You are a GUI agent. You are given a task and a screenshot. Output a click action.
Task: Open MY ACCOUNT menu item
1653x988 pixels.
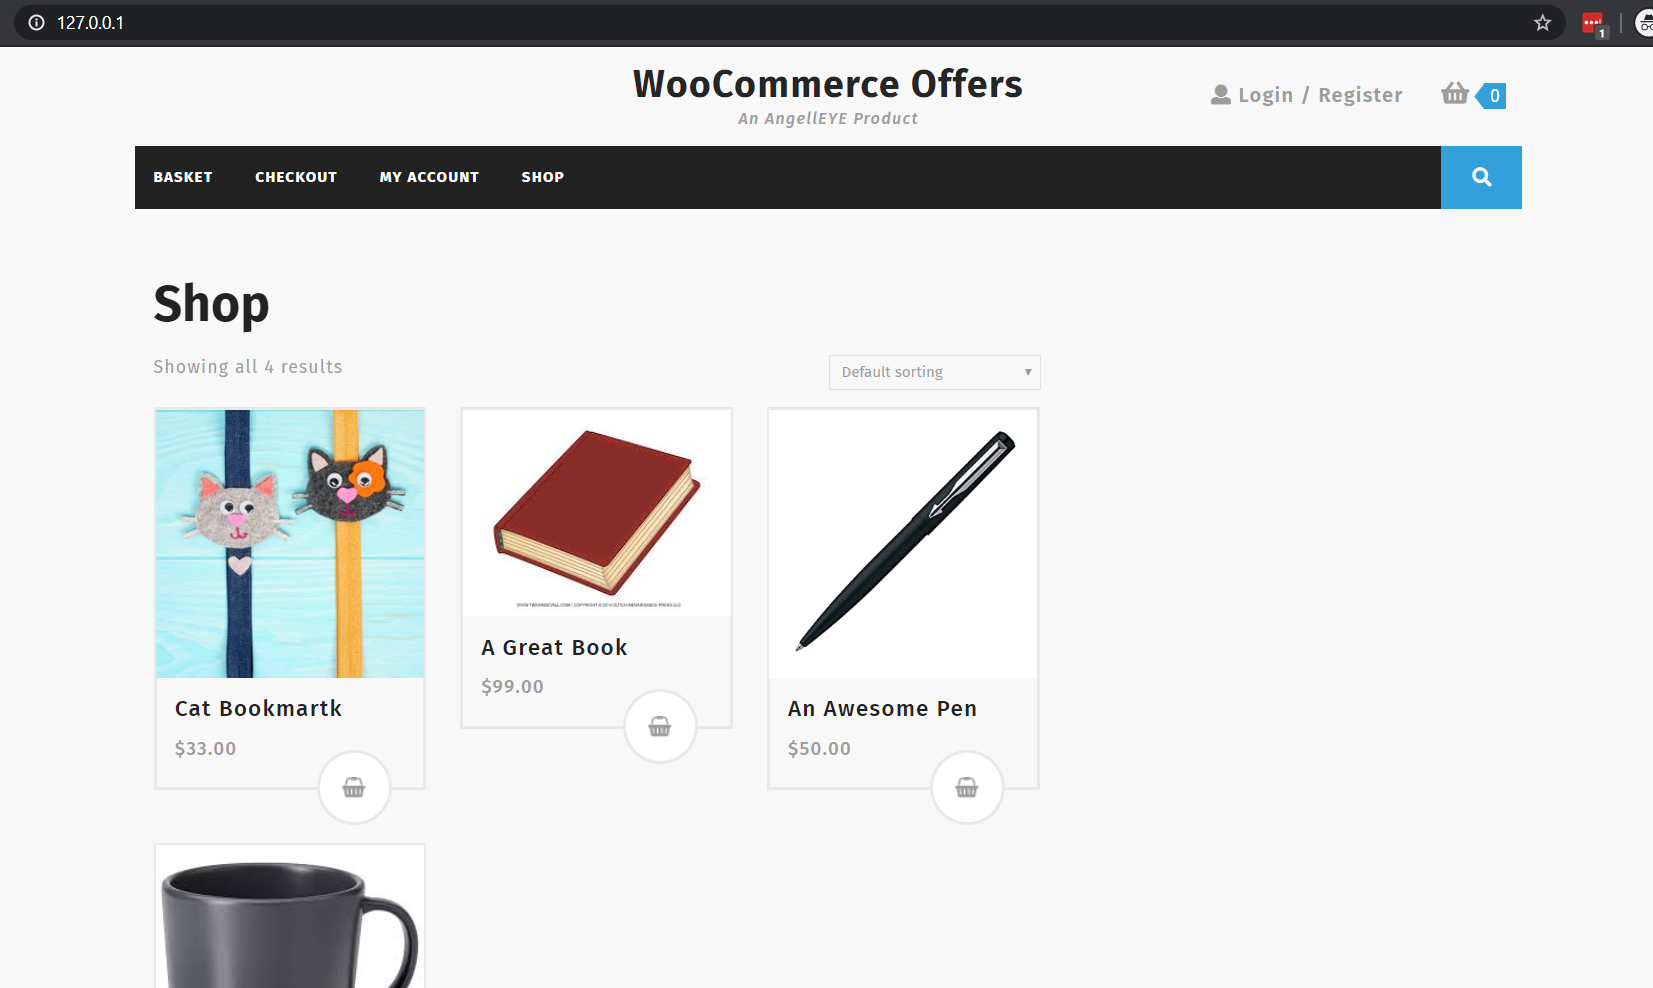429,177
